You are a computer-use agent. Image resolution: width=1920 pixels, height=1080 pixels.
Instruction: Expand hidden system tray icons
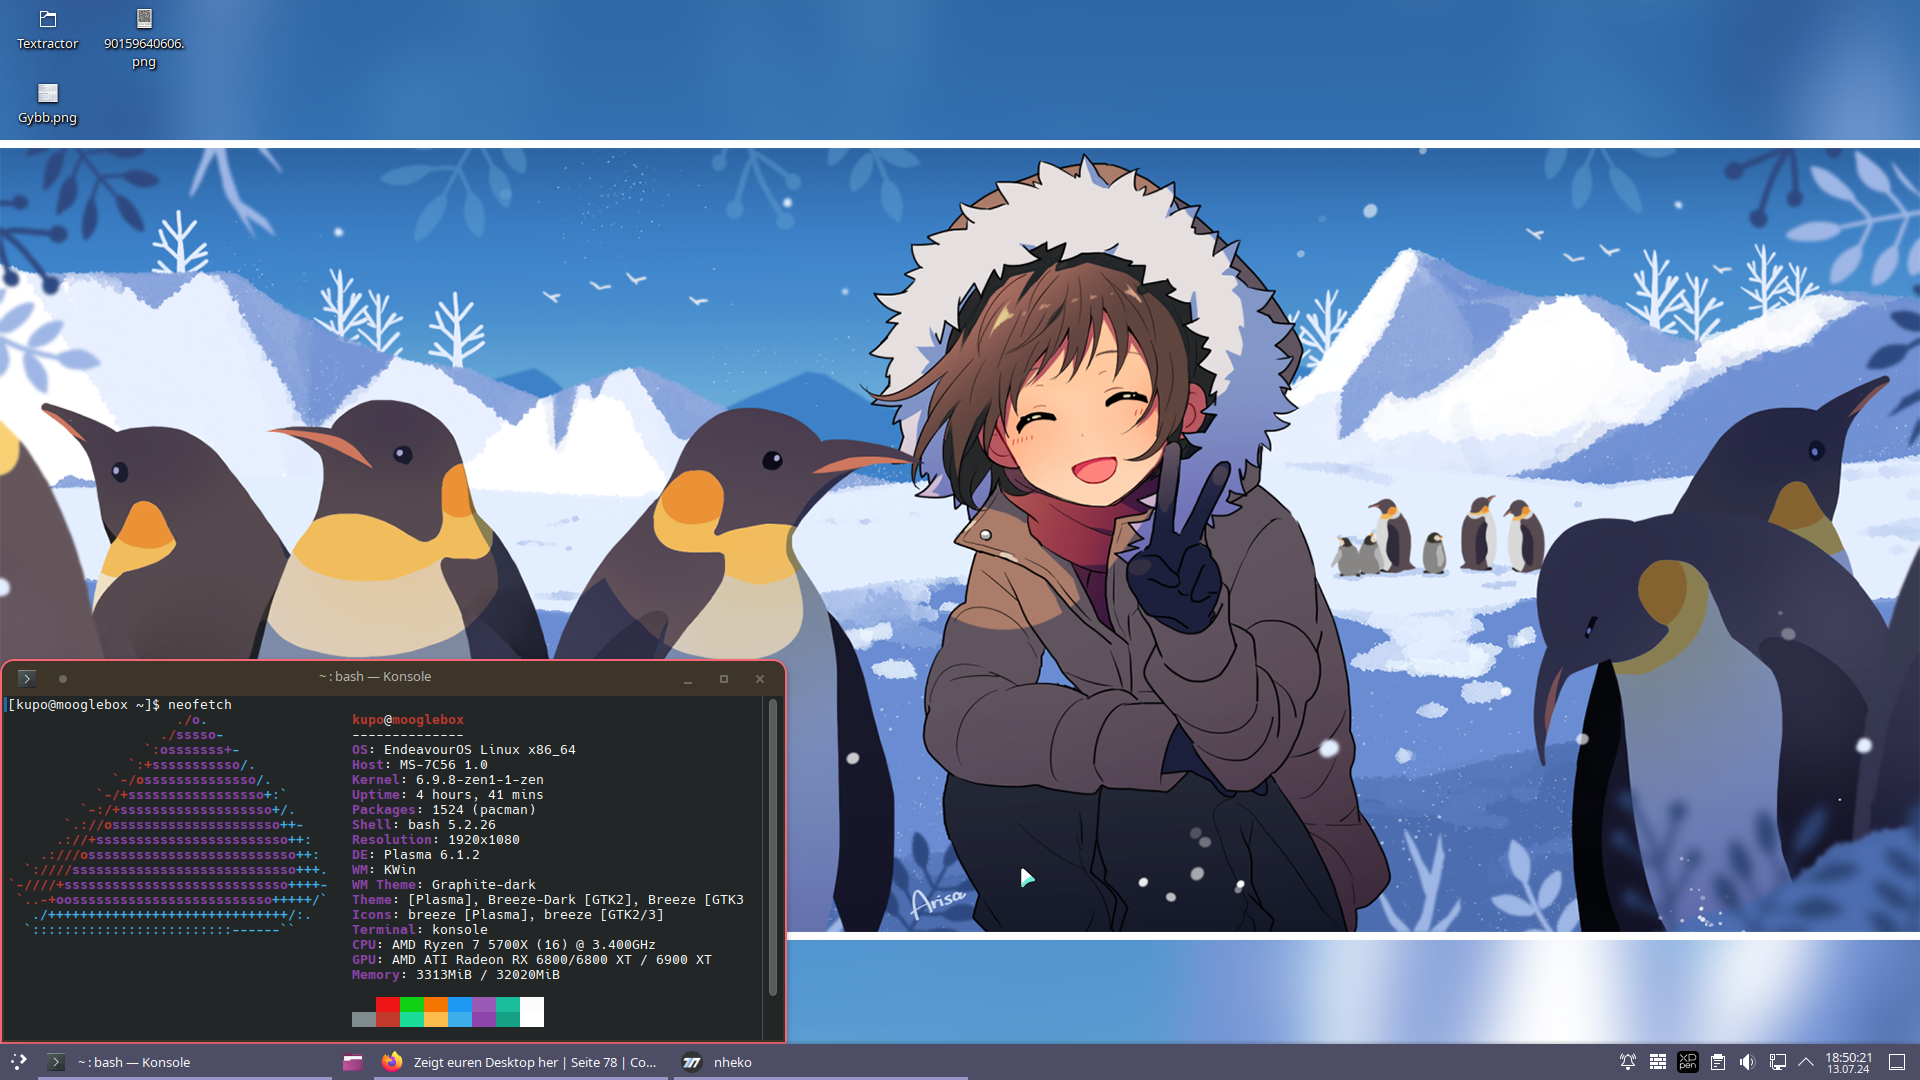1806,1062
